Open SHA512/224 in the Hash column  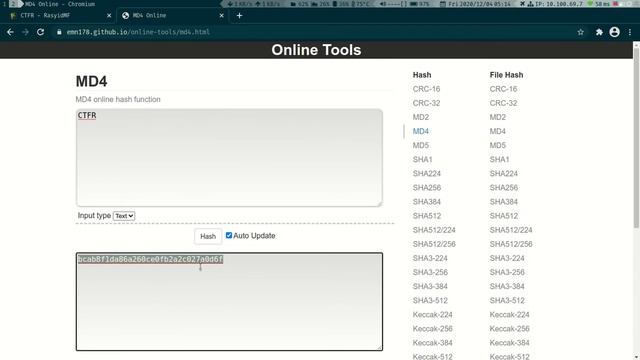point(434,230)
